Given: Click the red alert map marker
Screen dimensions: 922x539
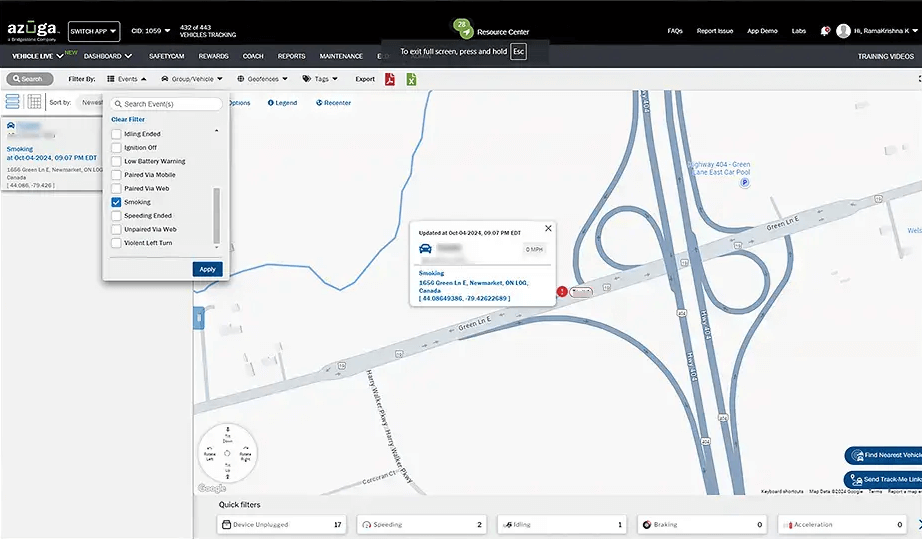Looking at the screenshot, I should (562, 292).
